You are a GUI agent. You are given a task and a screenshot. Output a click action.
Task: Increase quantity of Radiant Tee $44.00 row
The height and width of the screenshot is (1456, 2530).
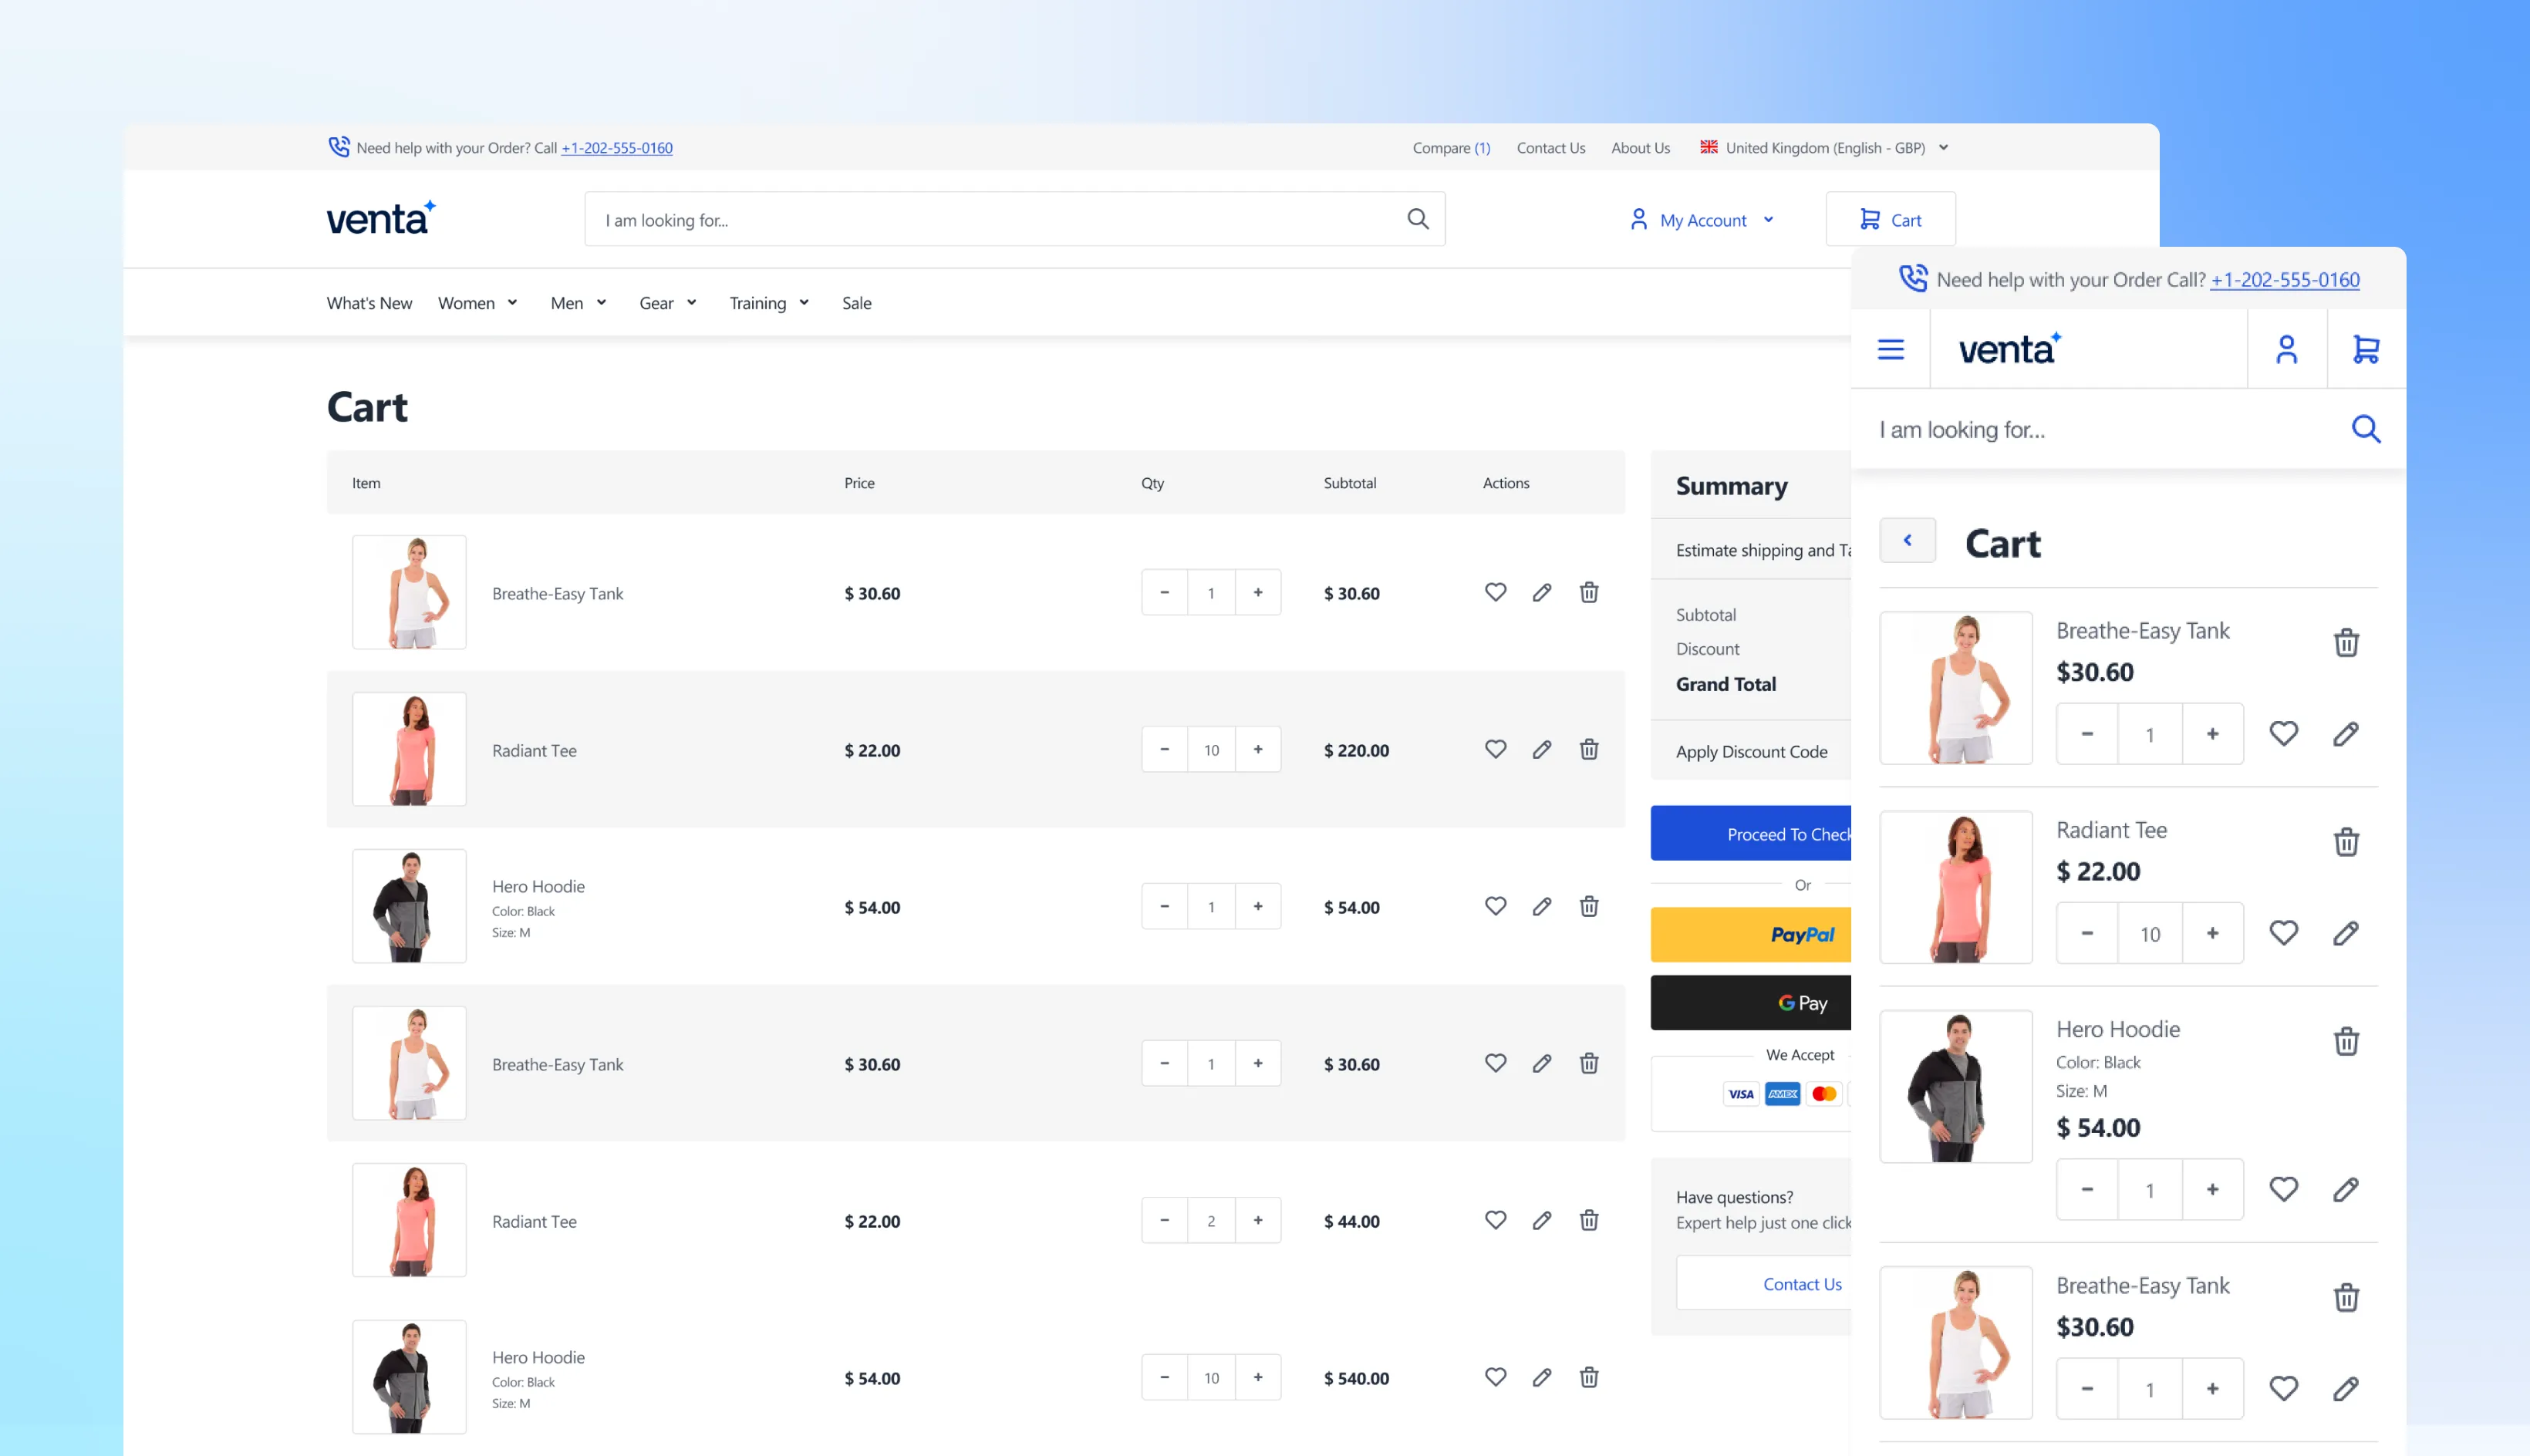[x=1257, y=1220]
